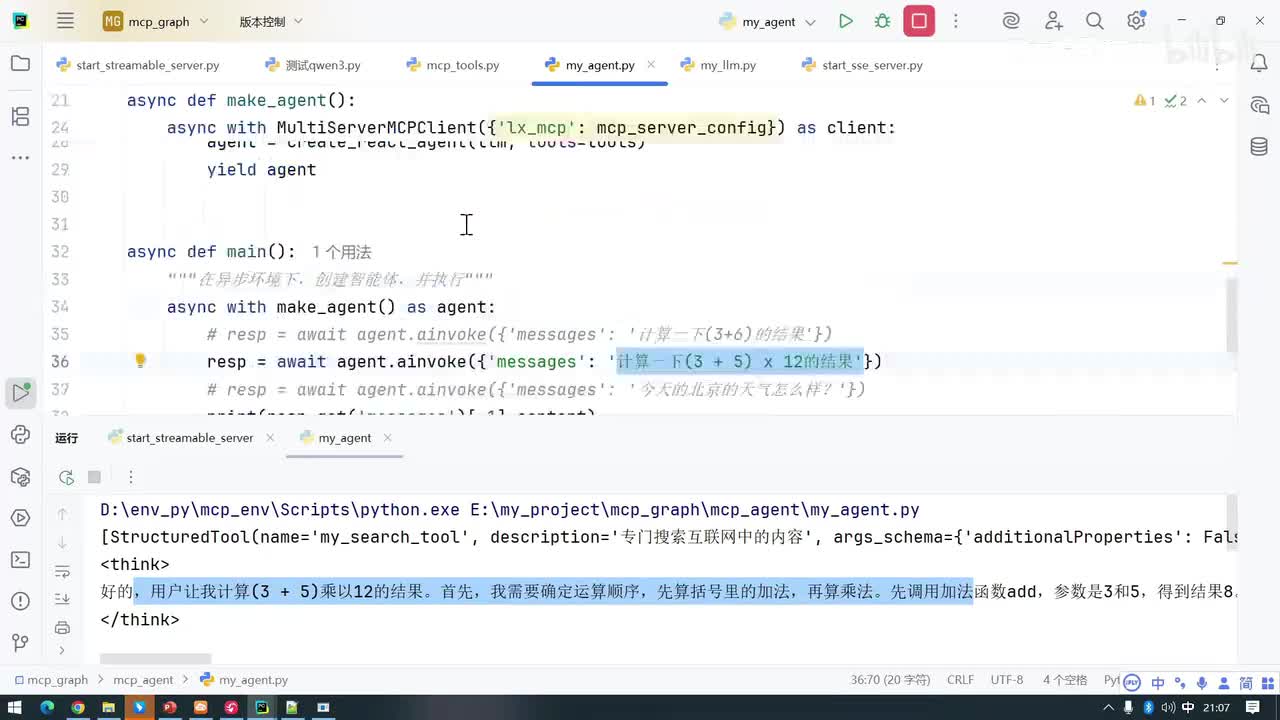The height and width of the screenshot is (720, 1280).
Task: Rerun my_agent in Run panel
Action: pyautogui.click(x=66, y=477)
